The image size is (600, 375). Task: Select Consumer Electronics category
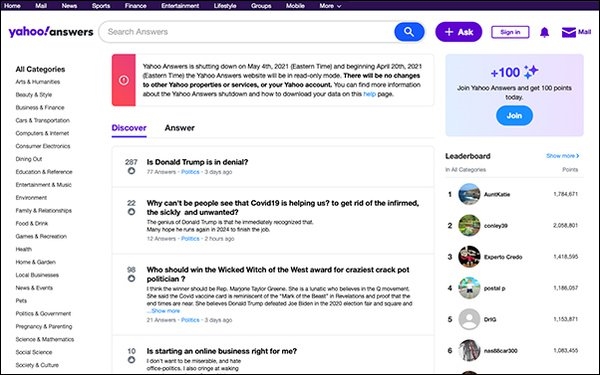click(43, 146)
